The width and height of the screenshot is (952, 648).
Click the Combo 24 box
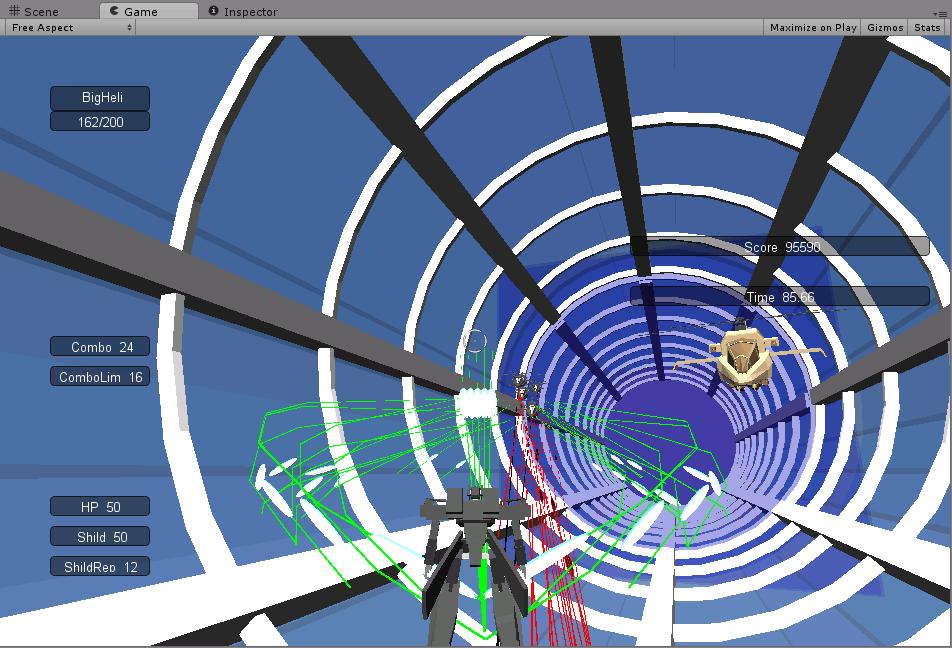(100, 347)
